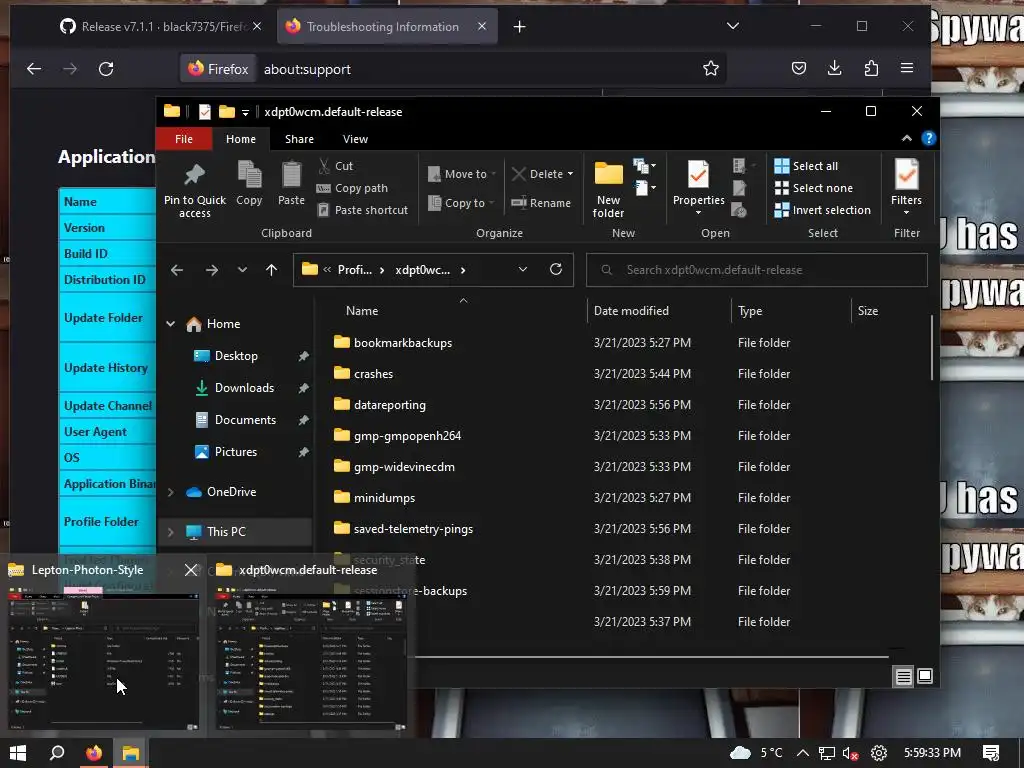The image size is (1024, 768).
Task: Click Paste shortcut in the ribbon
Action: coord(362,210)
